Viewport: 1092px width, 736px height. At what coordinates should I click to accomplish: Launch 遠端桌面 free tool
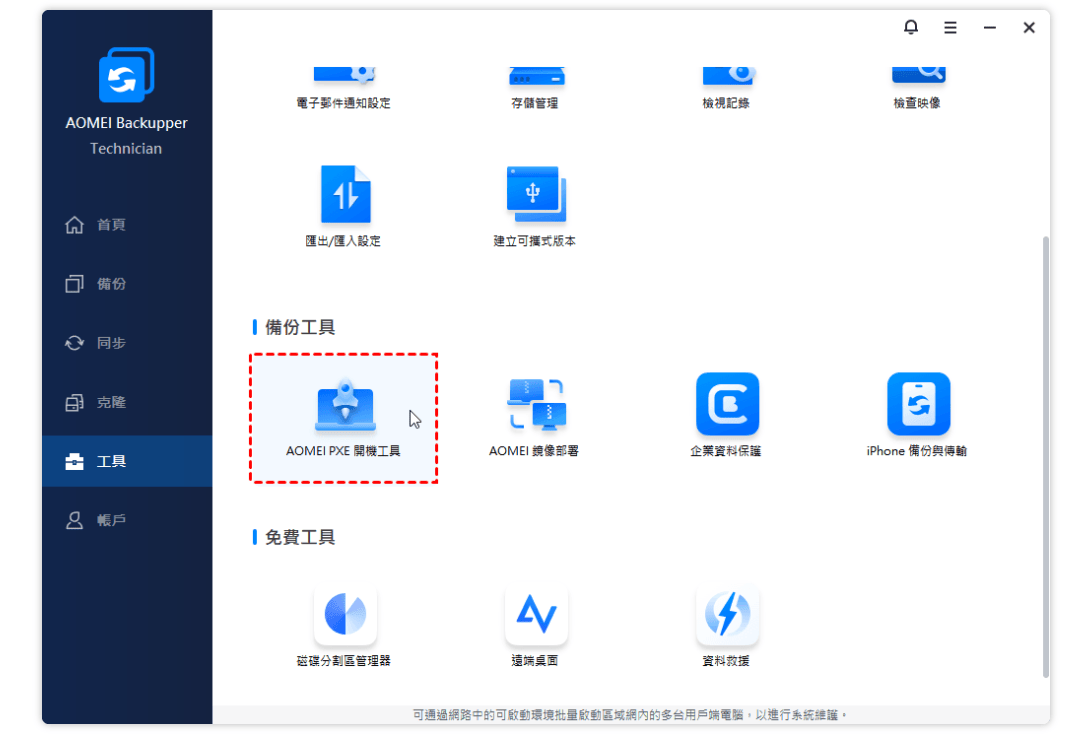[536, 615]
